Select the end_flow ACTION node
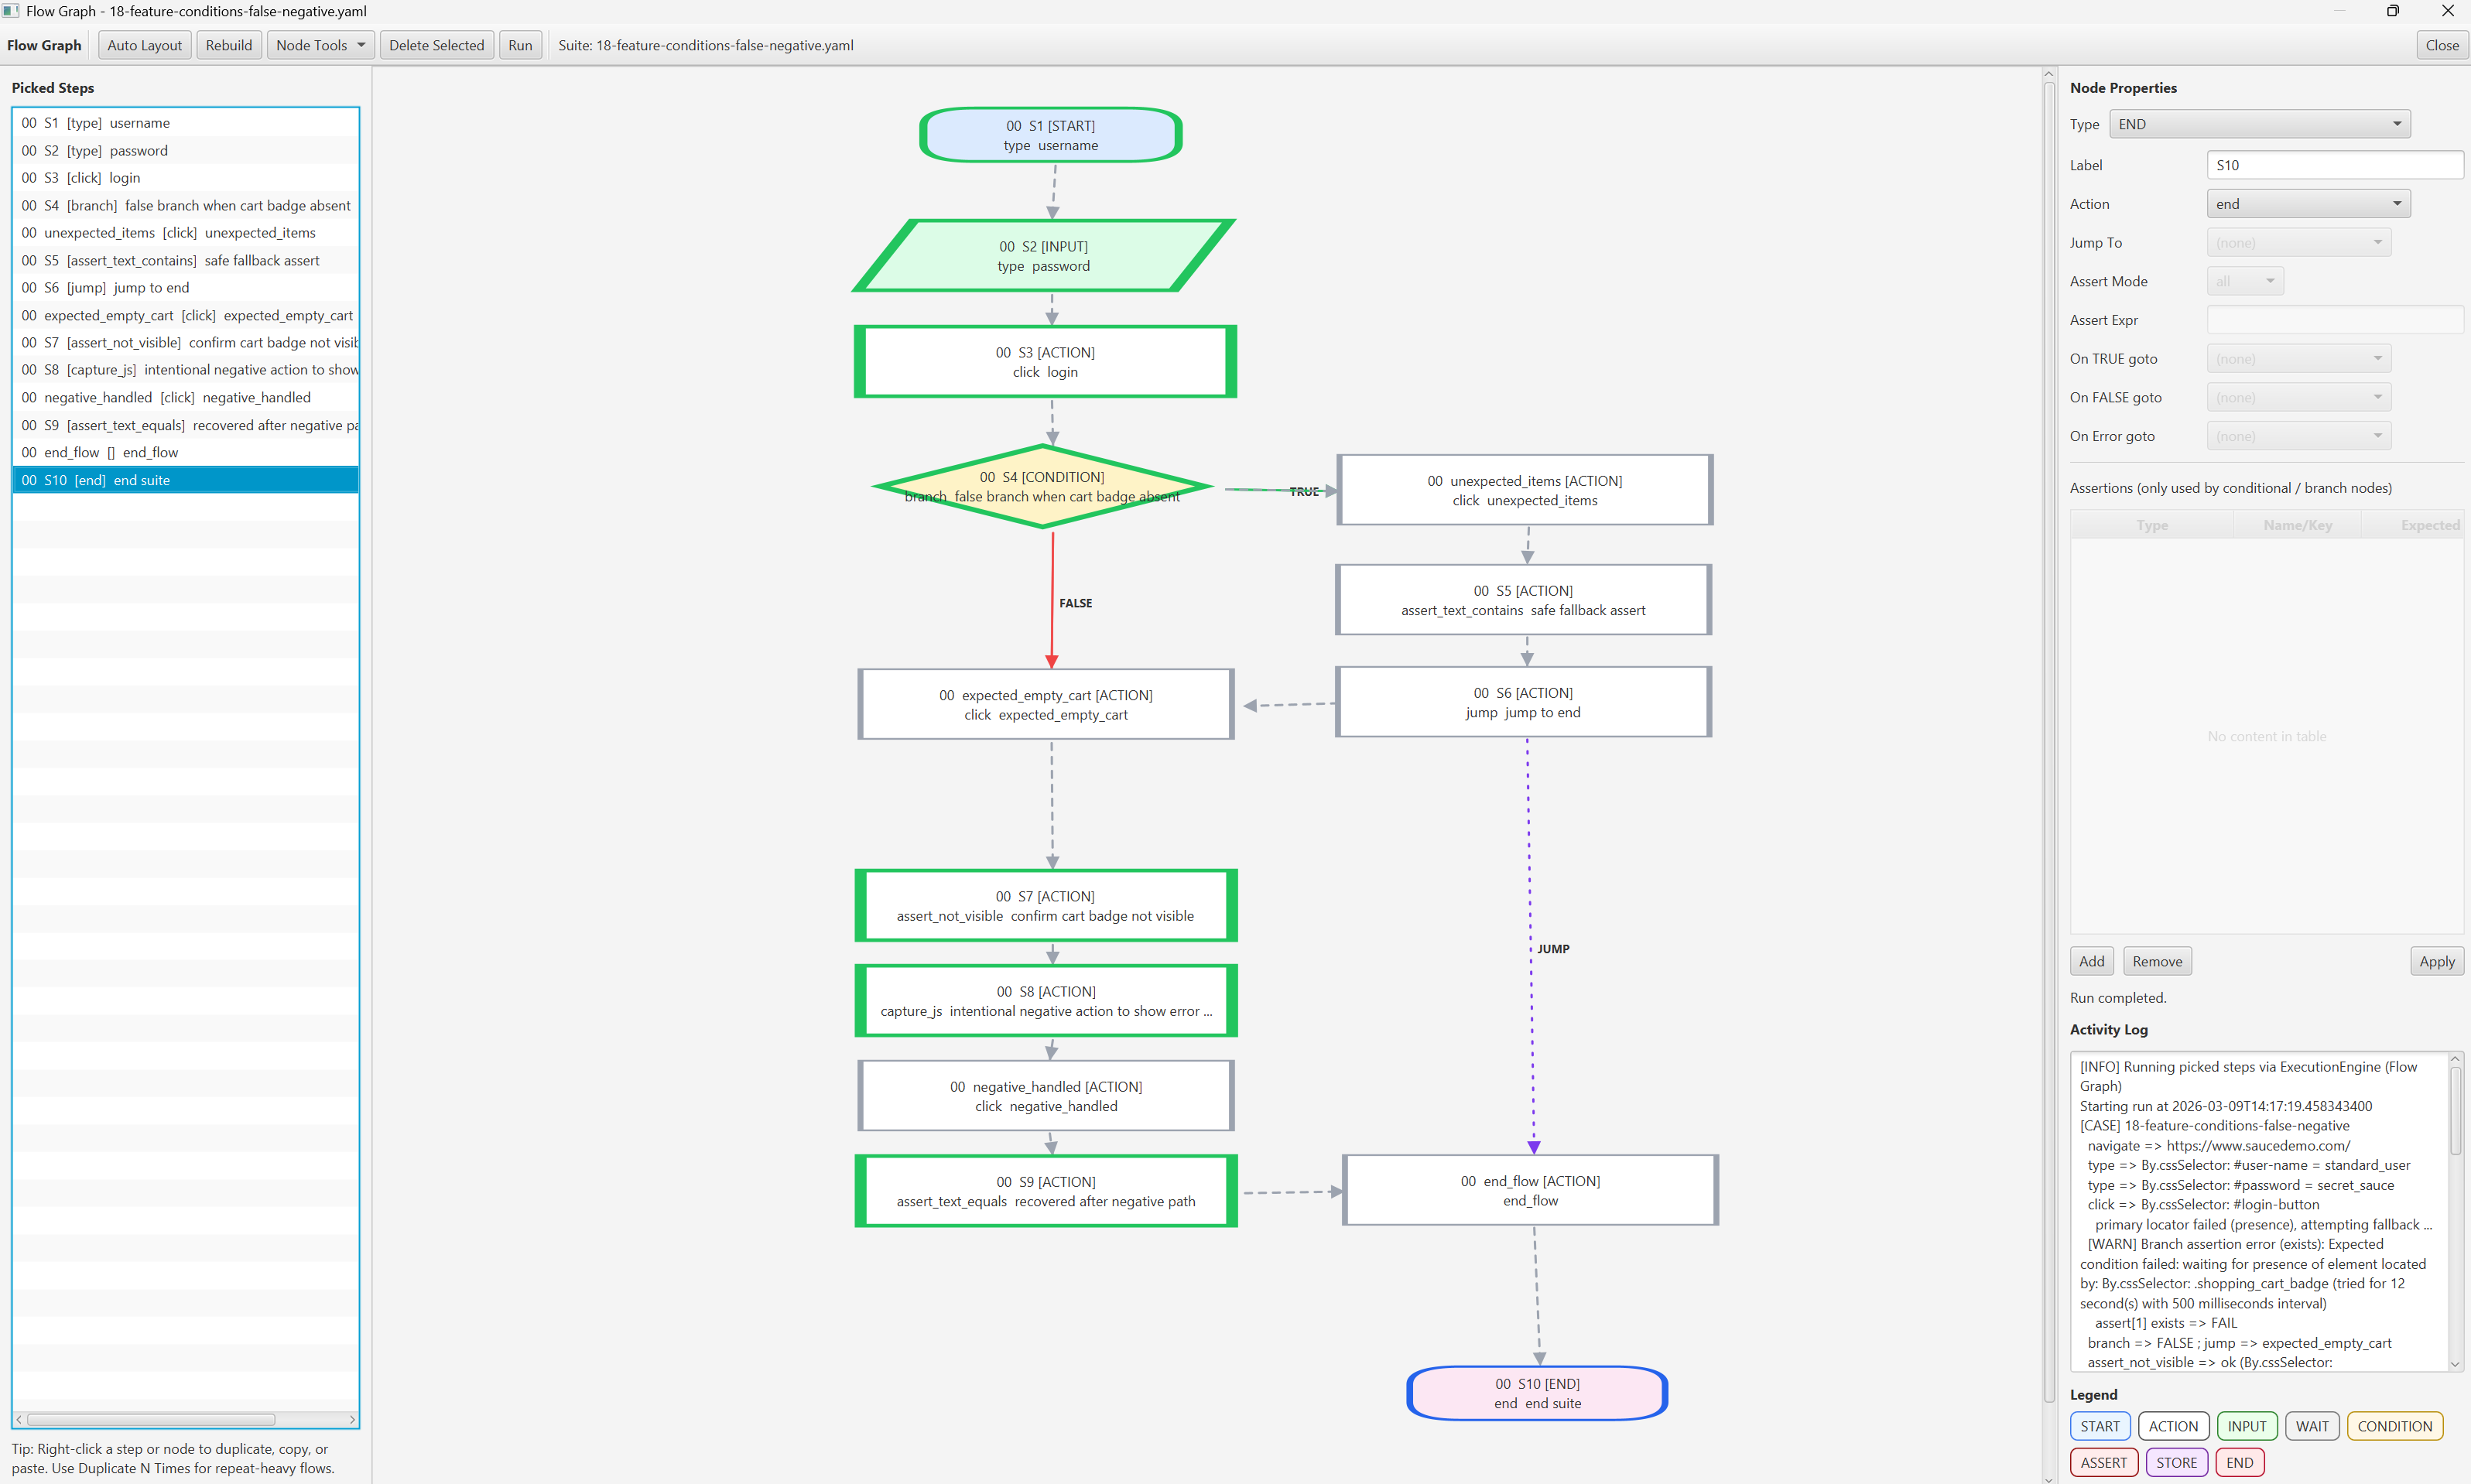The height and width of the screenshot is (1484, 2471). (1530, 1190)
